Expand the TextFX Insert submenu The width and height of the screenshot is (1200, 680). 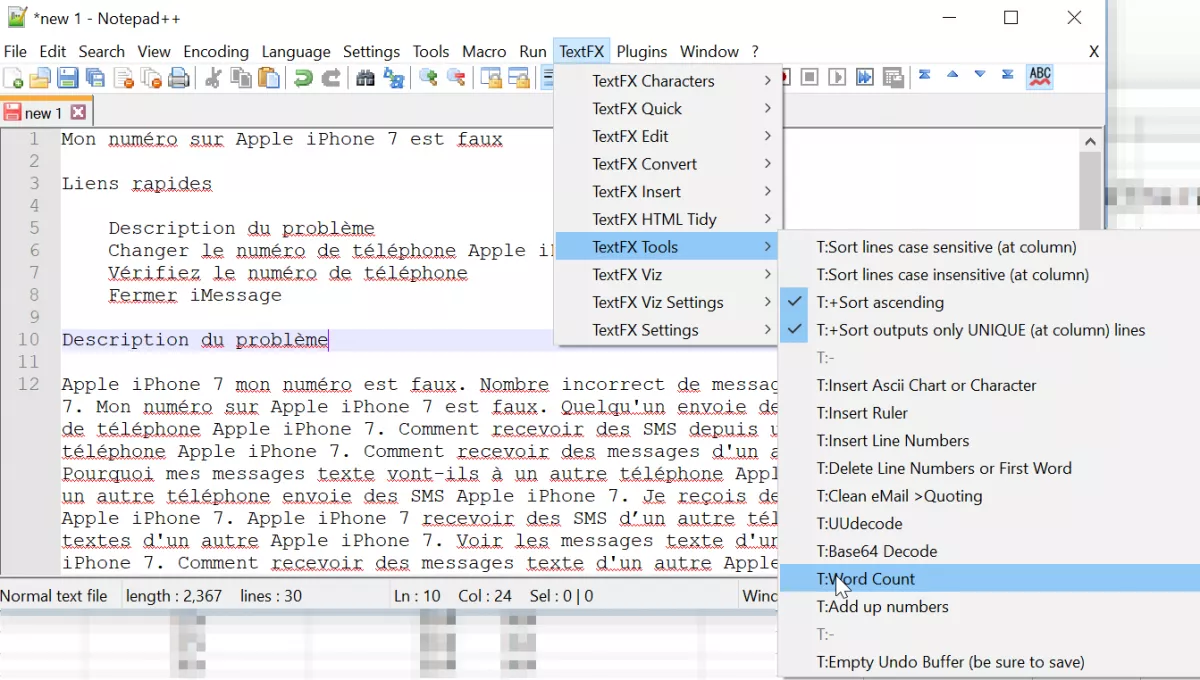click(667, 192)
